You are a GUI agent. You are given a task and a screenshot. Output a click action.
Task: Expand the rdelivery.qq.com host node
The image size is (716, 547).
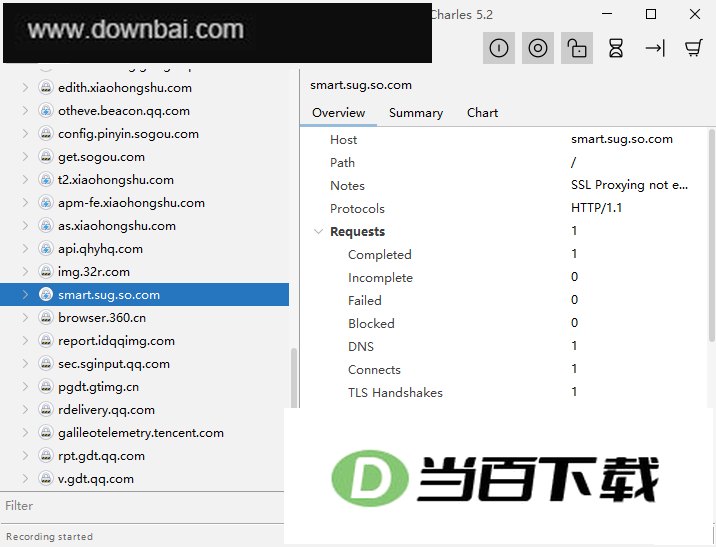click(25, 410)
